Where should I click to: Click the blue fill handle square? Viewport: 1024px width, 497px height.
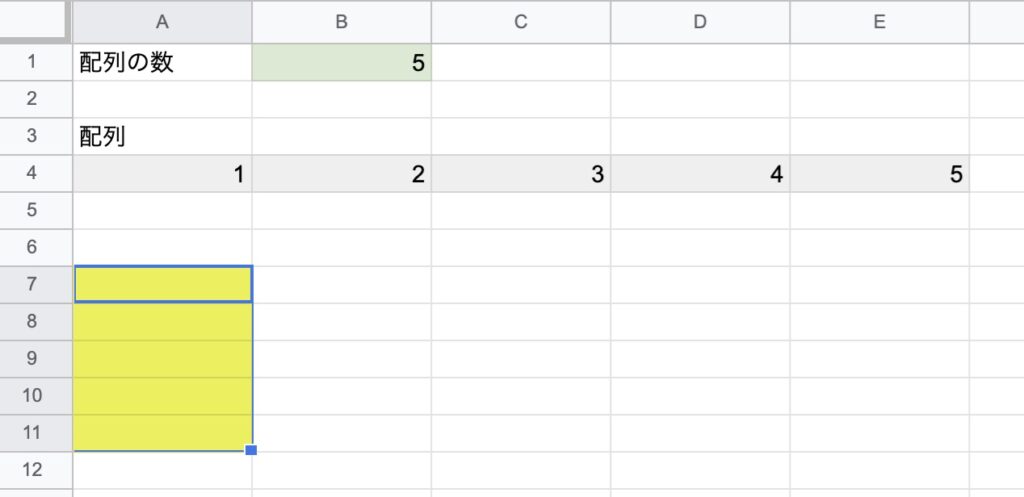tap(251, 450)
